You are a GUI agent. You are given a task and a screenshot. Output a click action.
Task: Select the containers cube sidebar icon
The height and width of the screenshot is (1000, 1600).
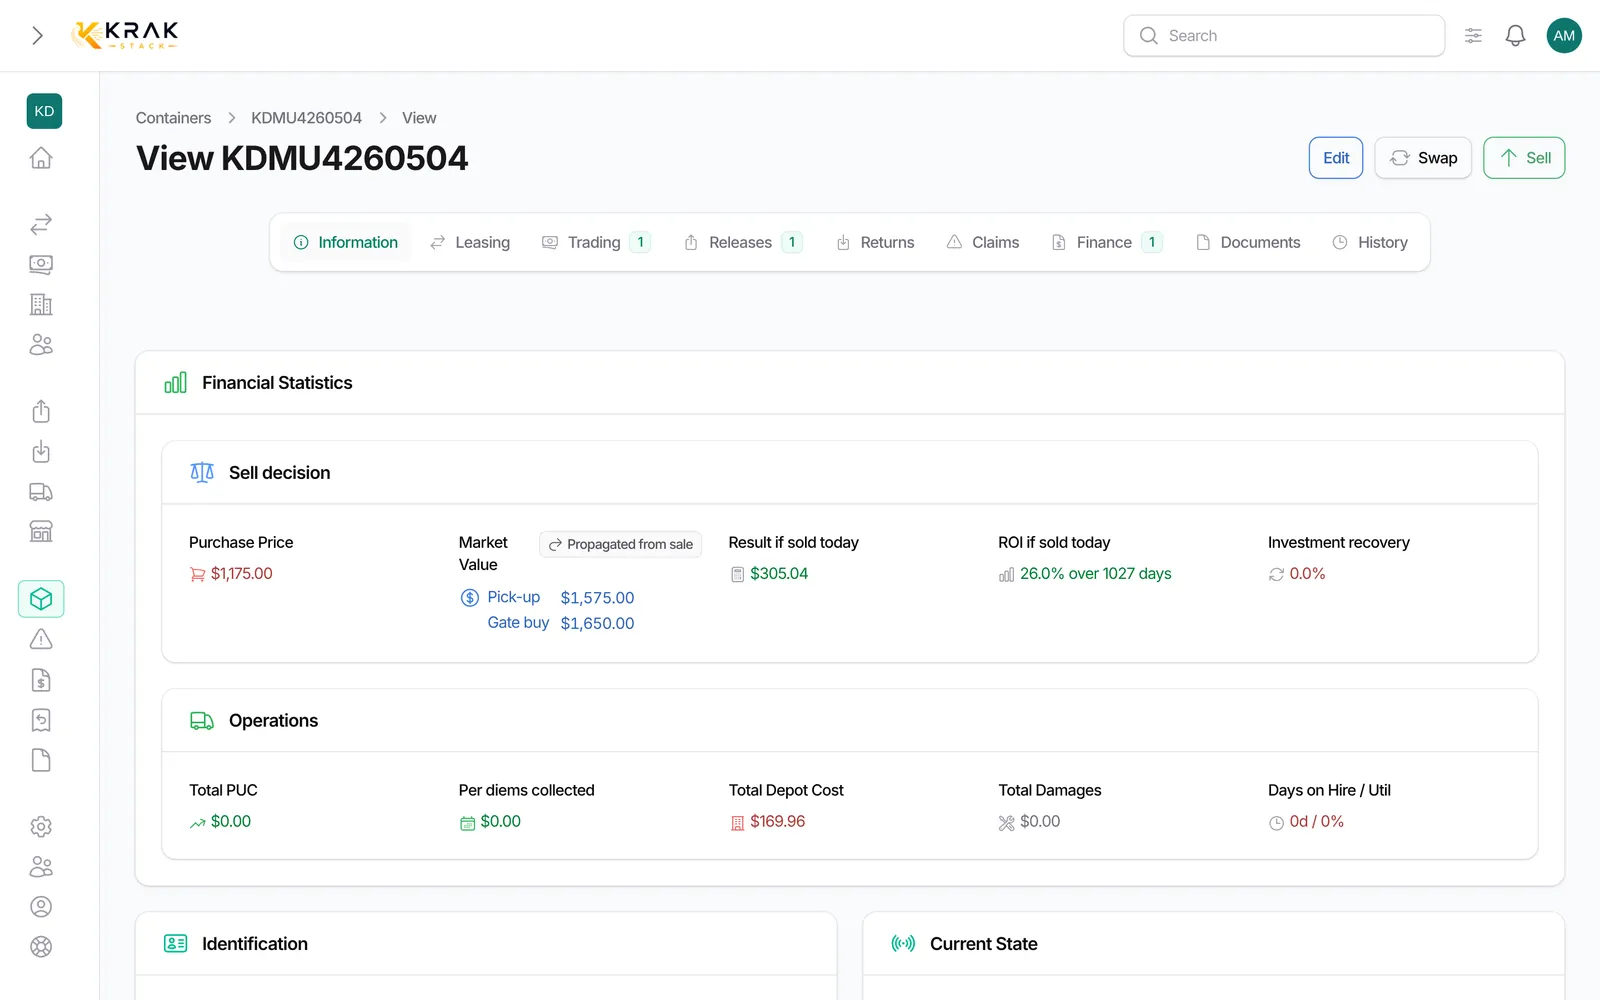coord(41,599)
